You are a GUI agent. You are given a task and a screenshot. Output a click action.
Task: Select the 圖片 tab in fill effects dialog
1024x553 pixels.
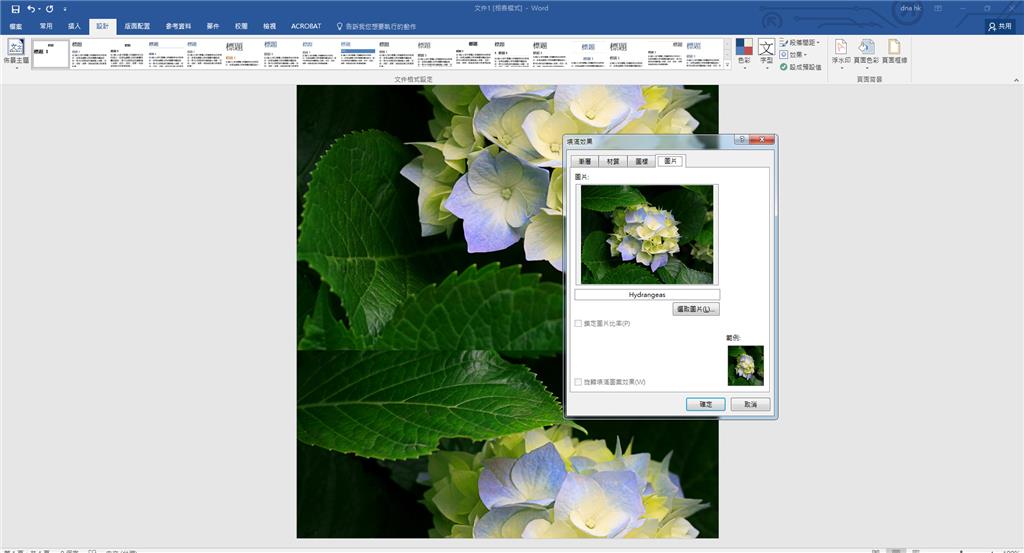pos(671,161)
